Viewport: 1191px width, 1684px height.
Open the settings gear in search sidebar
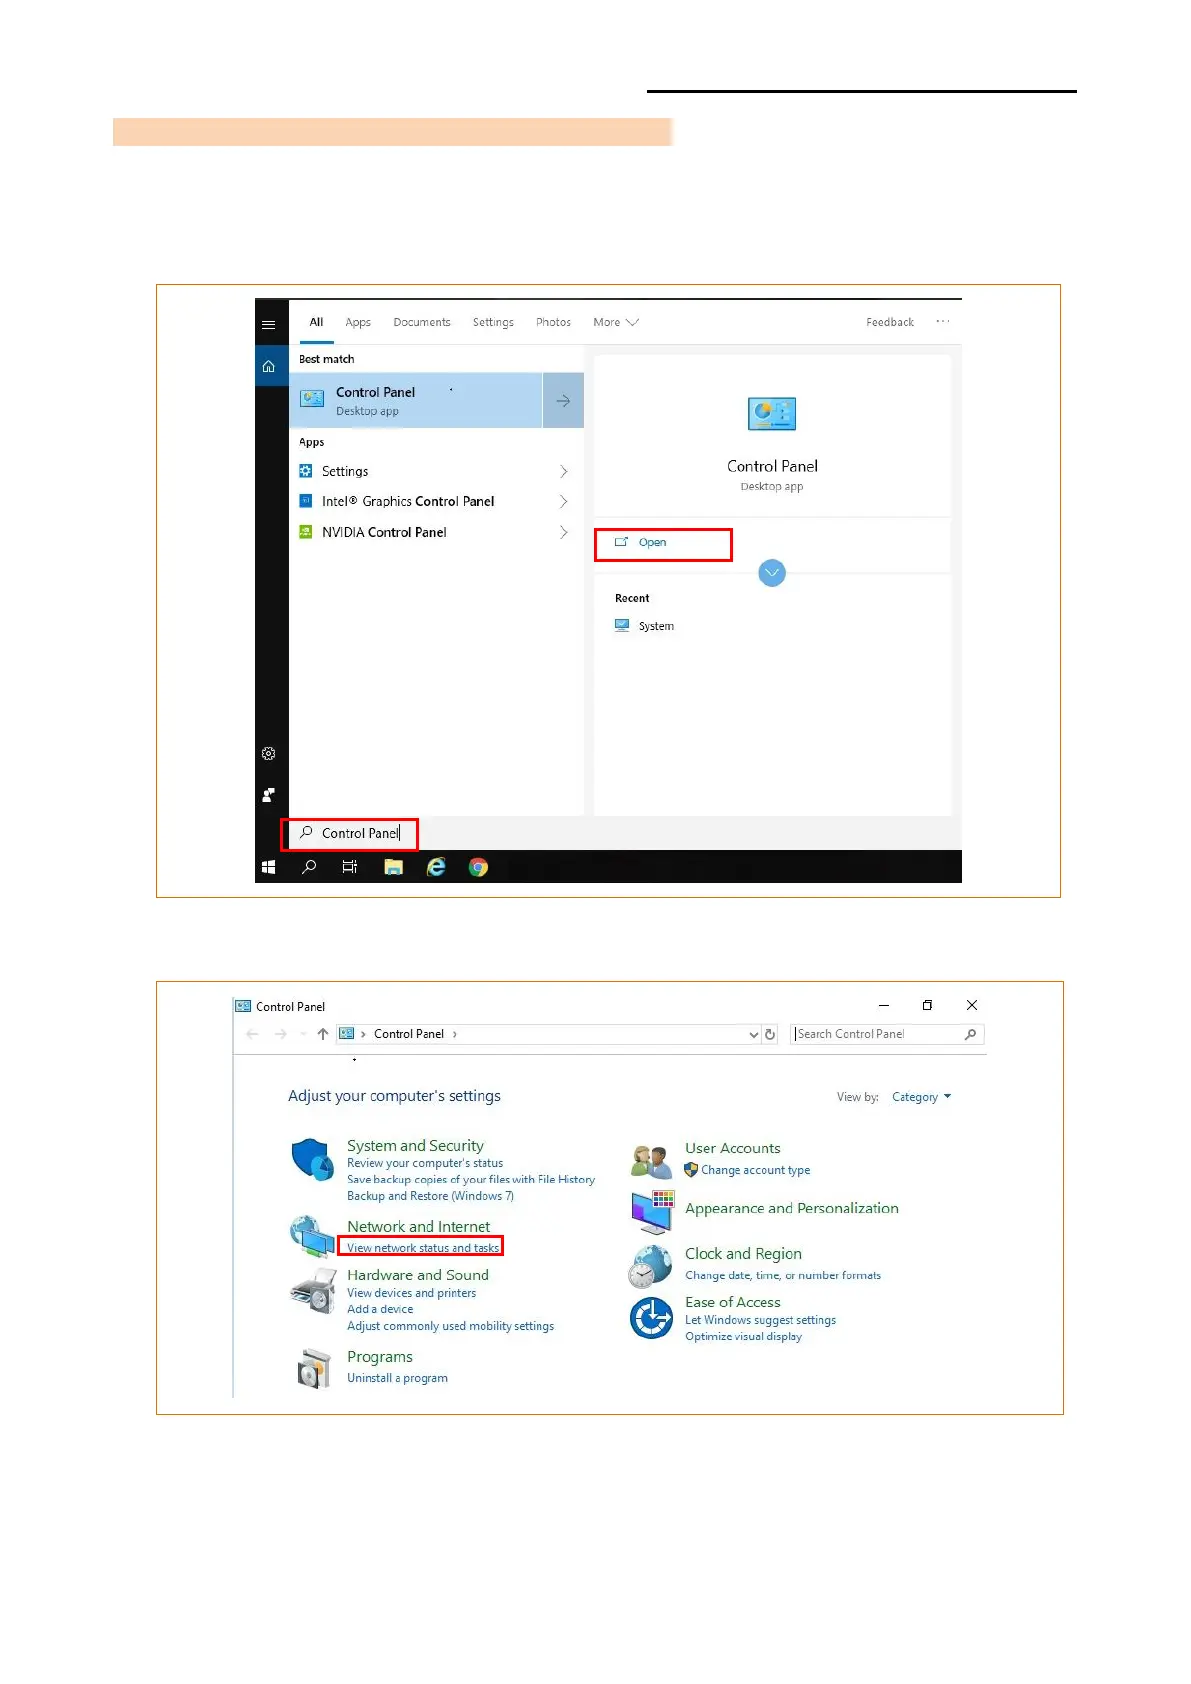tap(268, 753)
